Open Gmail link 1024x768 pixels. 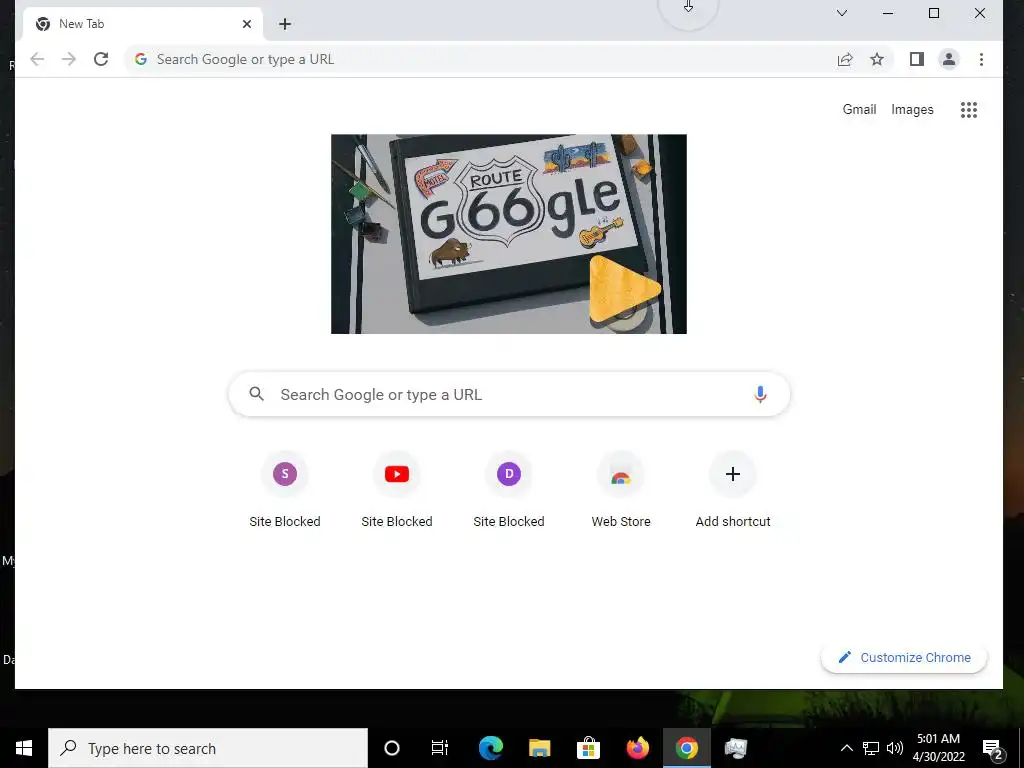[859, 110]
